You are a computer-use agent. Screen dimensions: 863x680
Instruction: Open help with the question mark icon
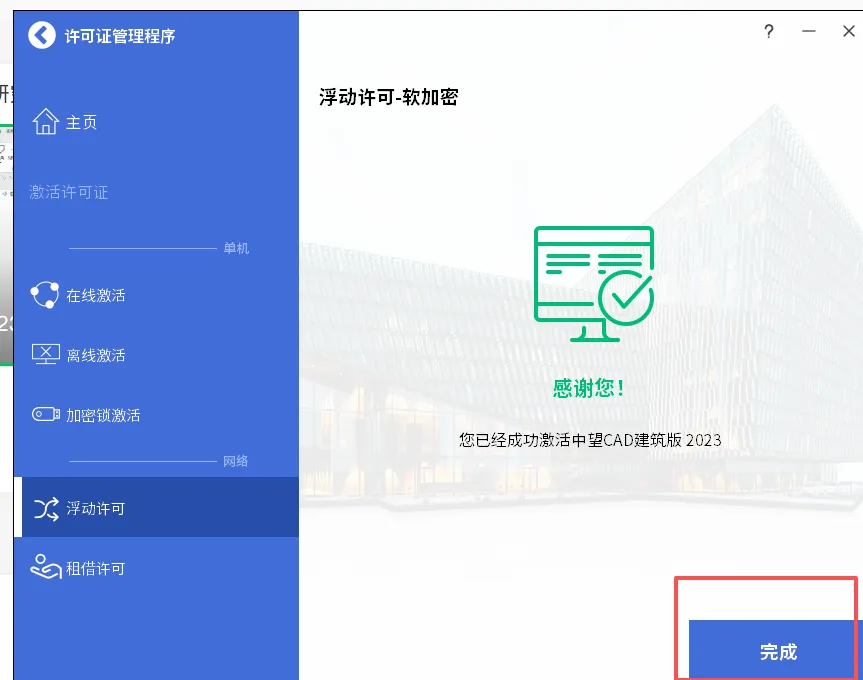(769, 31)
